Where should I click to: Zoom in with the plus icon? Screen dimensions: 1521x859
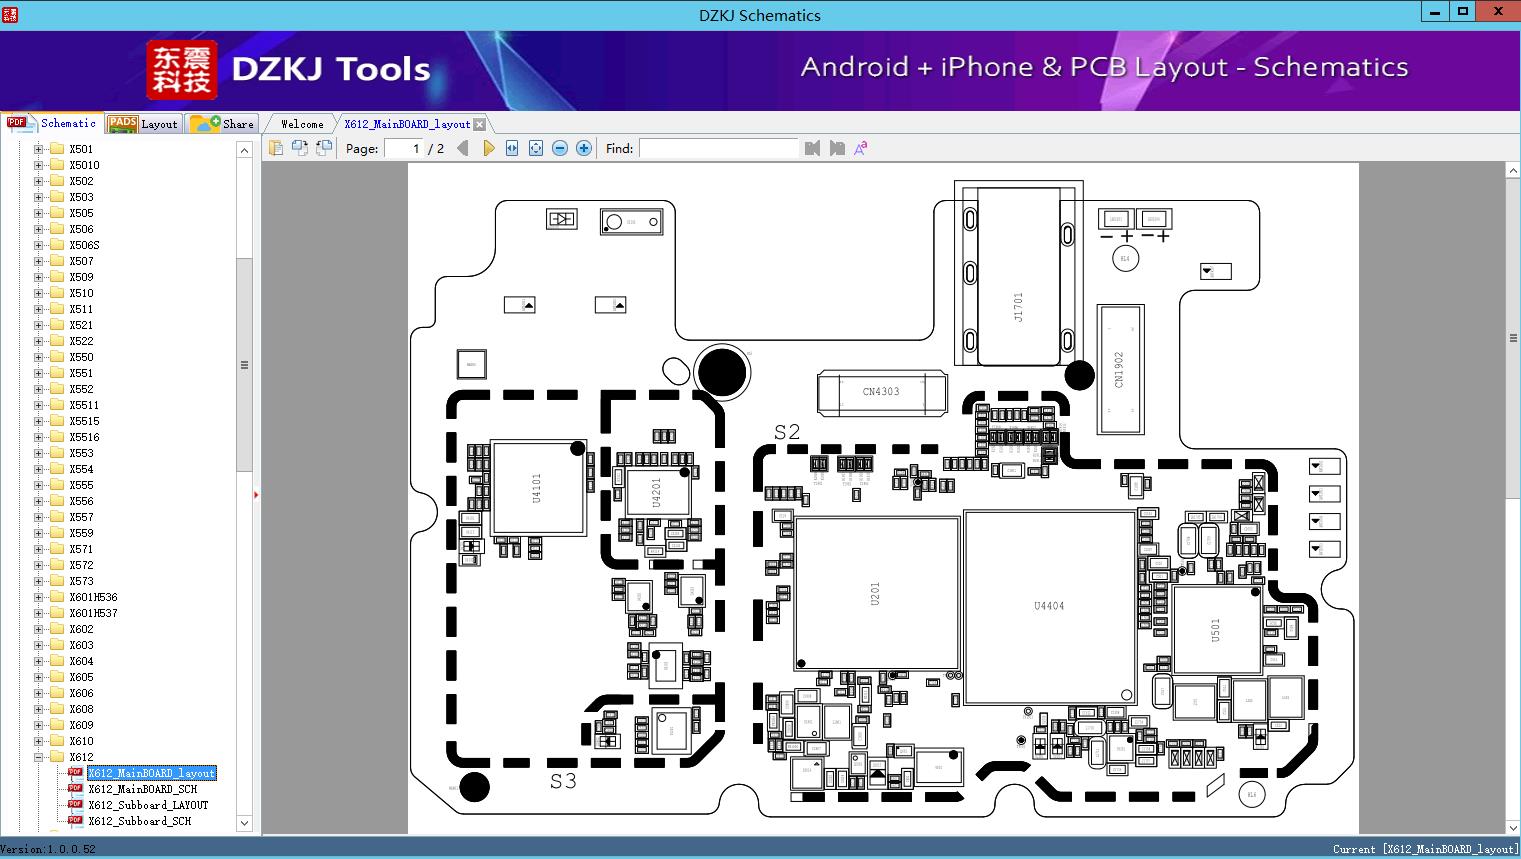click(x=584, y=148)
